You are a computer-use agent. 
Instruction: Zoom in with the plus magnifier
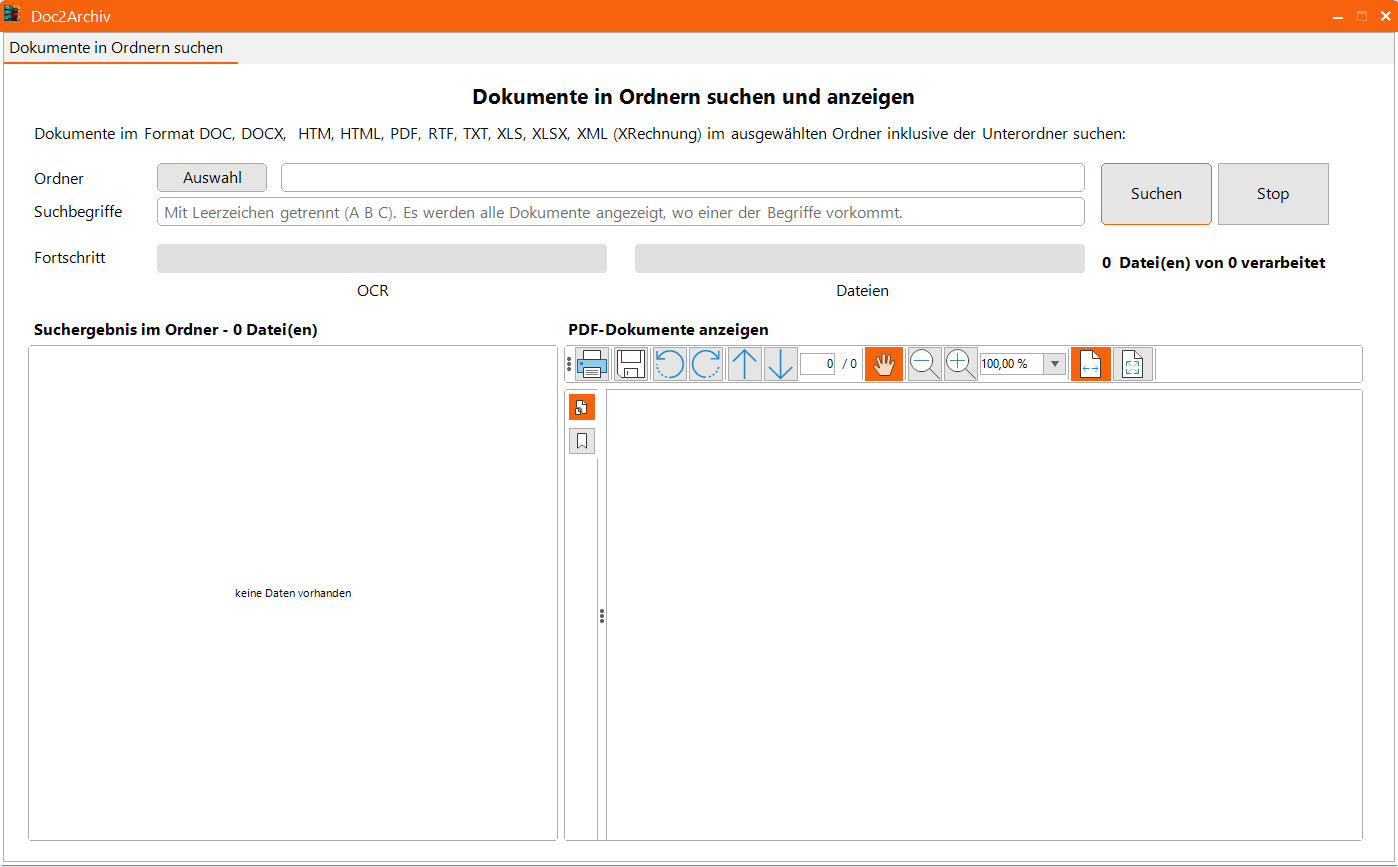point(960,364)
